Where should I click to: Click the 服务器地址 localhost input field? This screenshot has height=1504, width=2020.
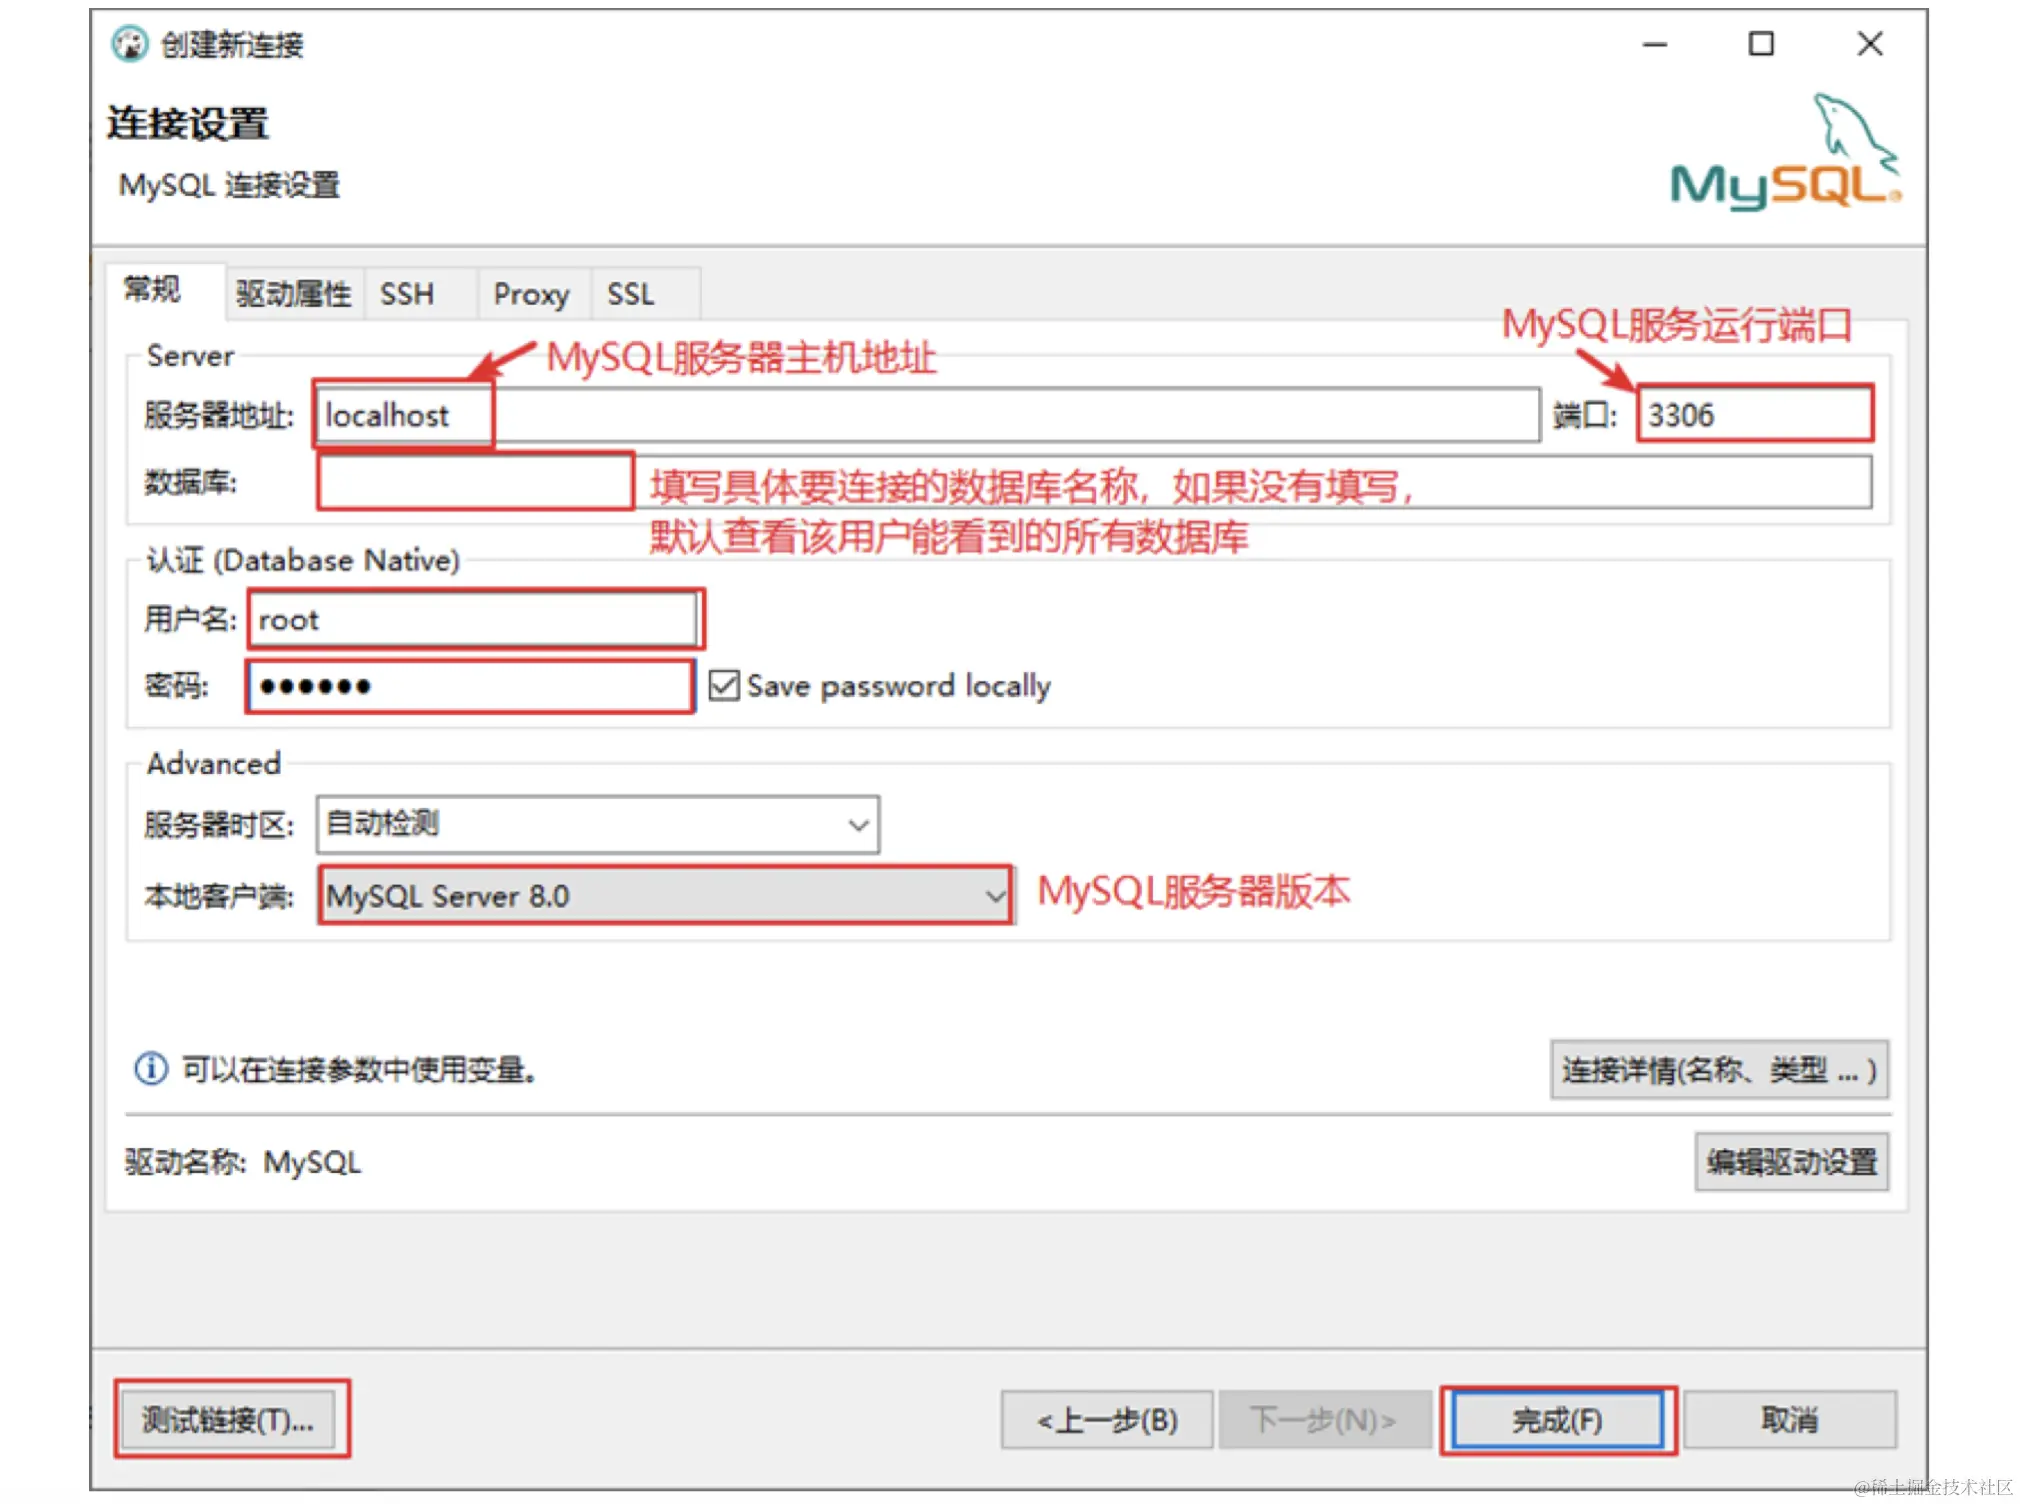tap(928, 414)
